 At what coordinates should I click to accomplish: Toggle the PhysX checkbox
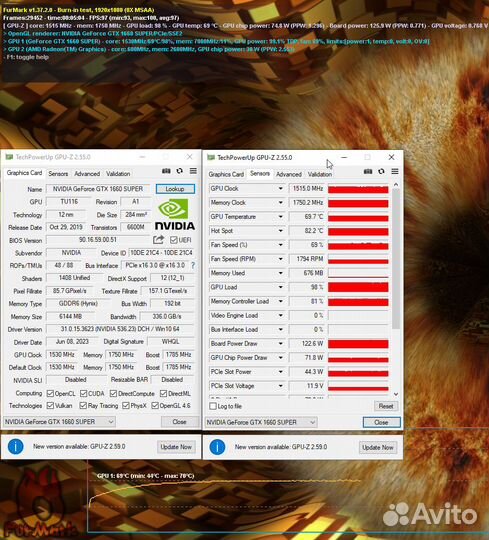point(126,405)
